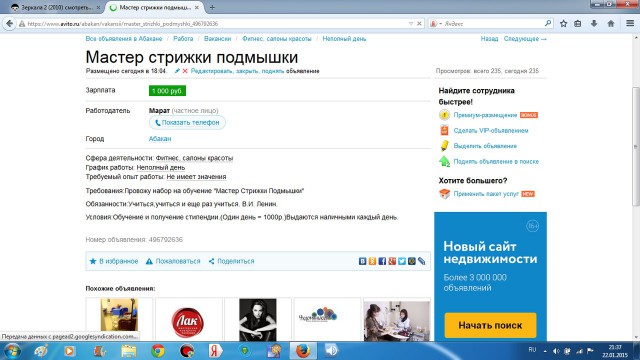Click the browser back arrow button

pos(9,24)
